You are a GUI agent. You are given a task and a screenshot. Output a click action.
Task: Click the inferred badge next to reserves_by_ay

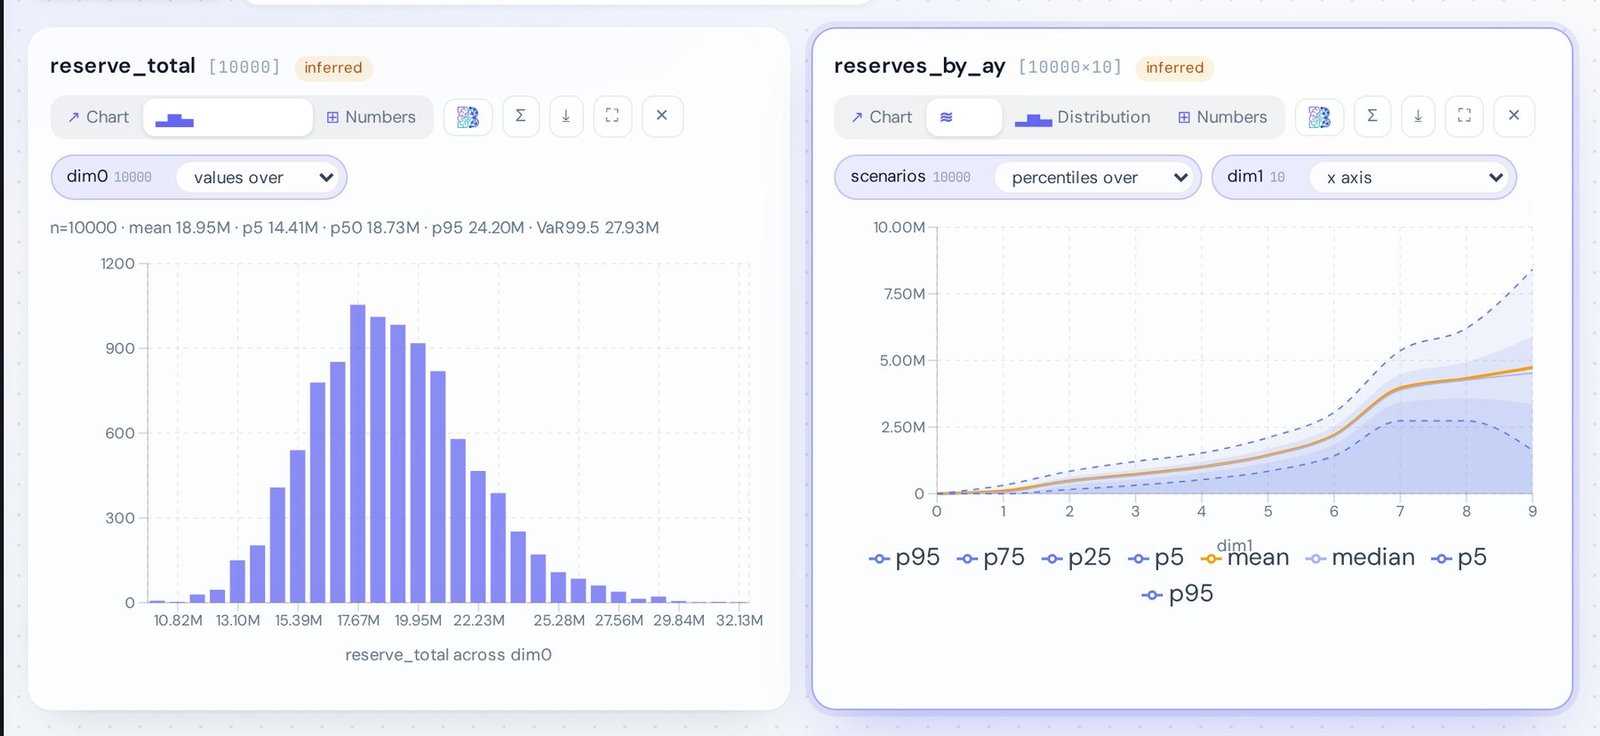click(x=1175, y=68)
